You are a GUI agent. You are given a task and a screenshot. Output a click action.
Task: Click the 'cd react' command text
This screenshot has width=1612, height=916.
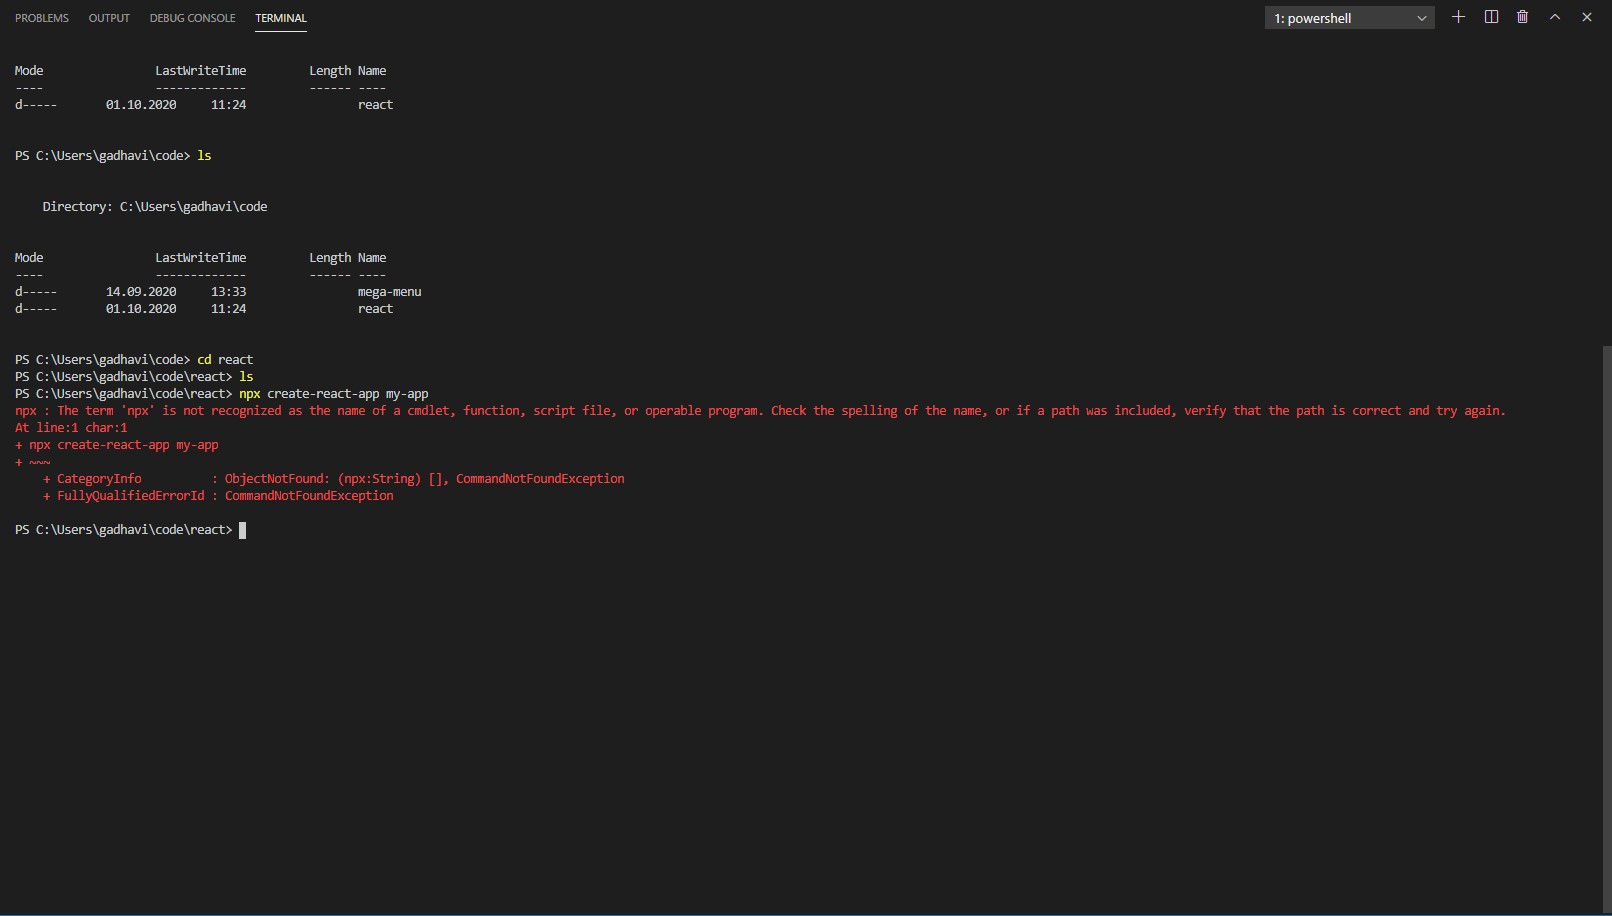224,359
